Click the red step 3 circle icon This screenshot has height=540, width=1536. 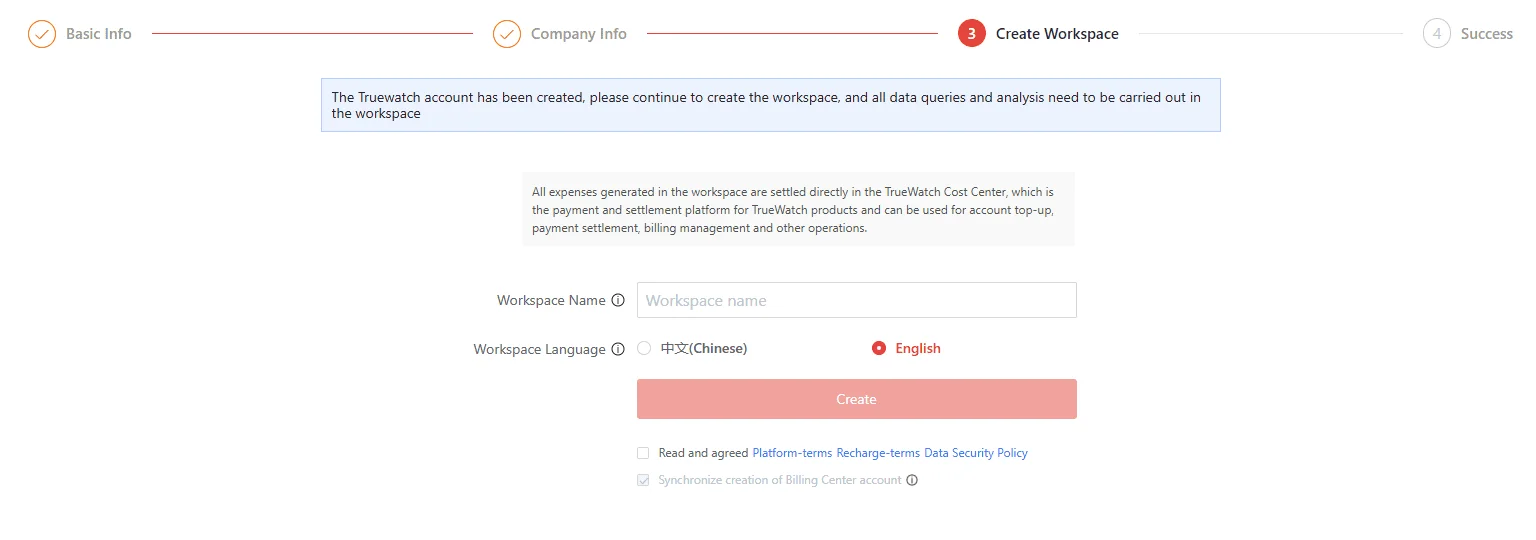(971, 34)
